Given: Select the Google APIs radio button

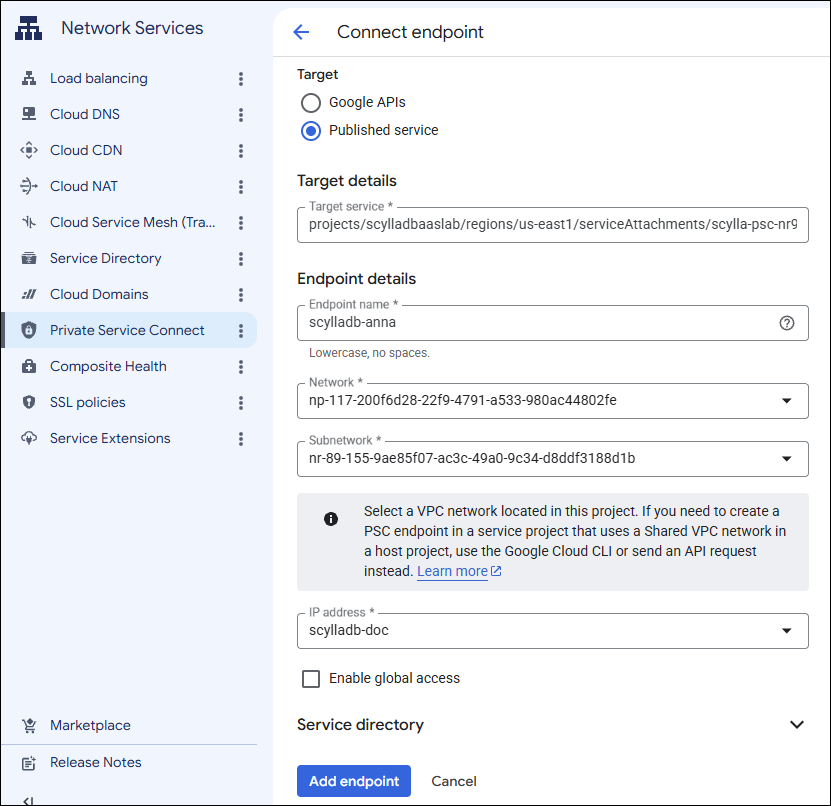Looking at the screenshot, I should tap(311, 103).
